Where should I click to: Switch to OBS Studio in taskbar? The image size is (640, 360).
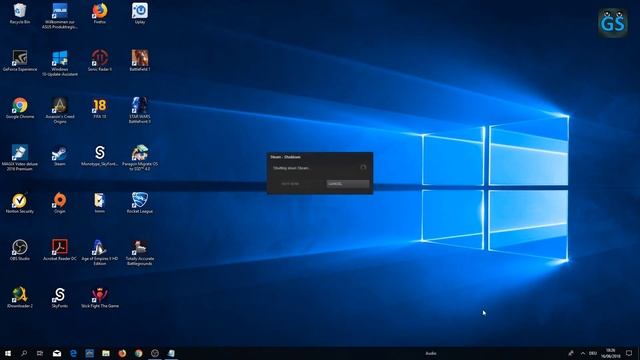pyautogui.click(x=155, y=353)
